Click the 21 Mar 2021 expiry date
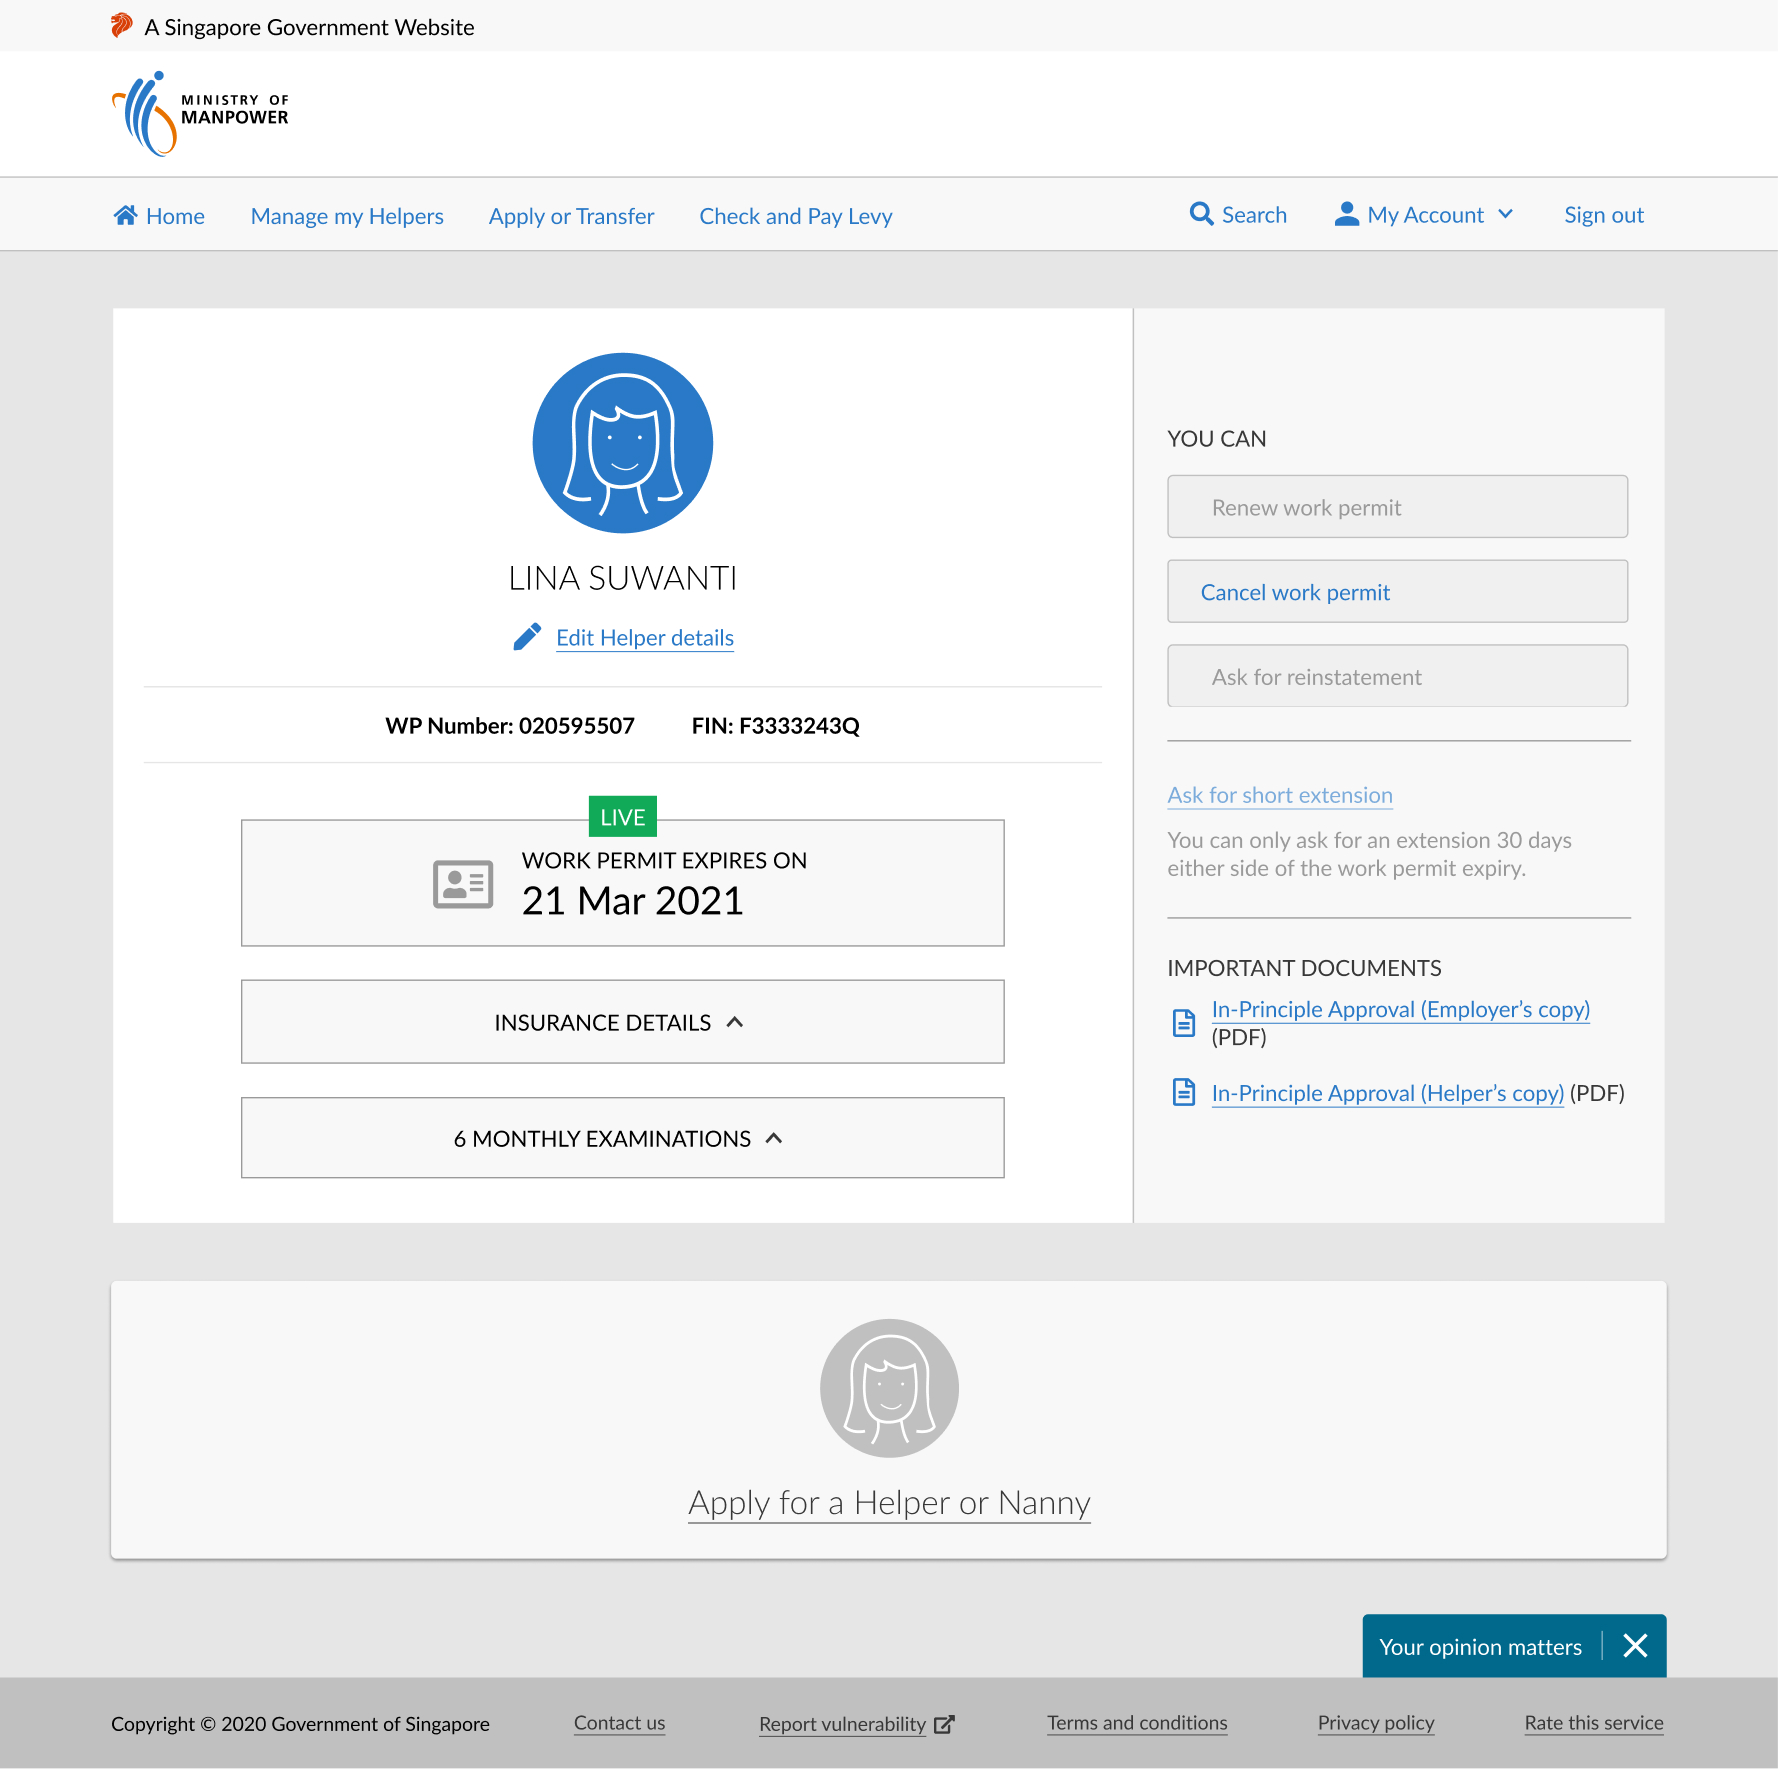The width and height of the screenshot is (1778, 1769). [x=632, y=901]
